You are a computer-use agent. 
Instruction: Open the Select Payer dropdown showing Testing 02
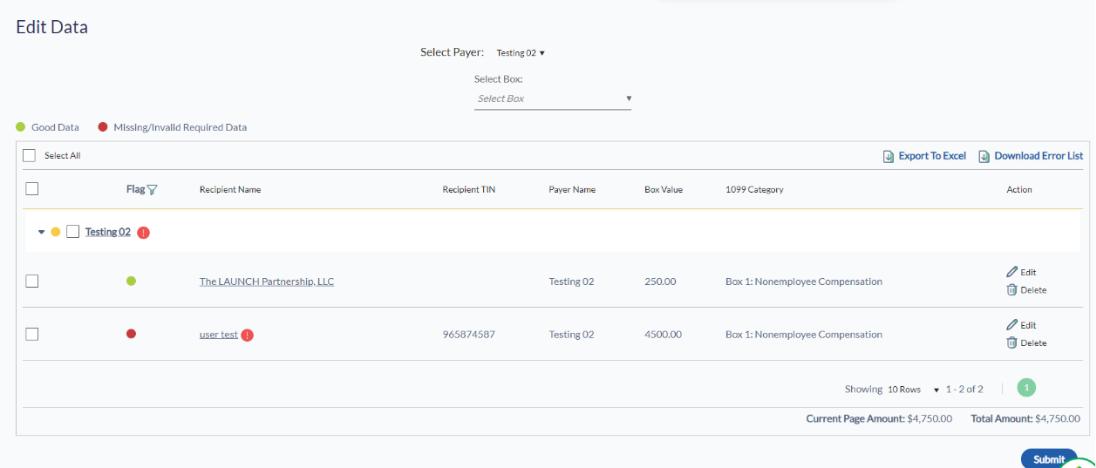pos(520,52)
